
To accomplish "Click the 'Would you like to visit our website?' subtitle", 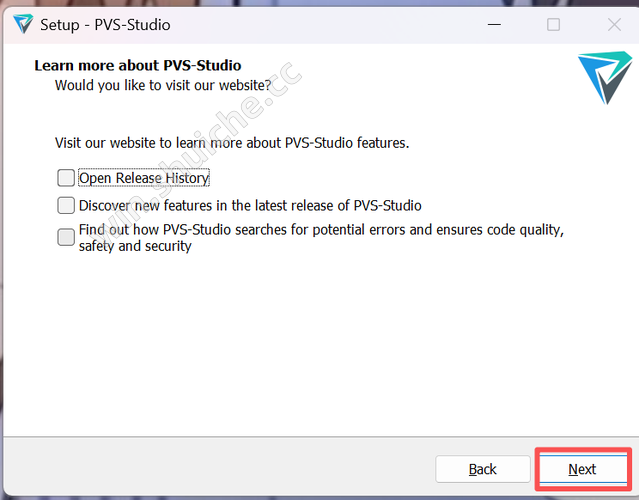I will pos(162,85).
